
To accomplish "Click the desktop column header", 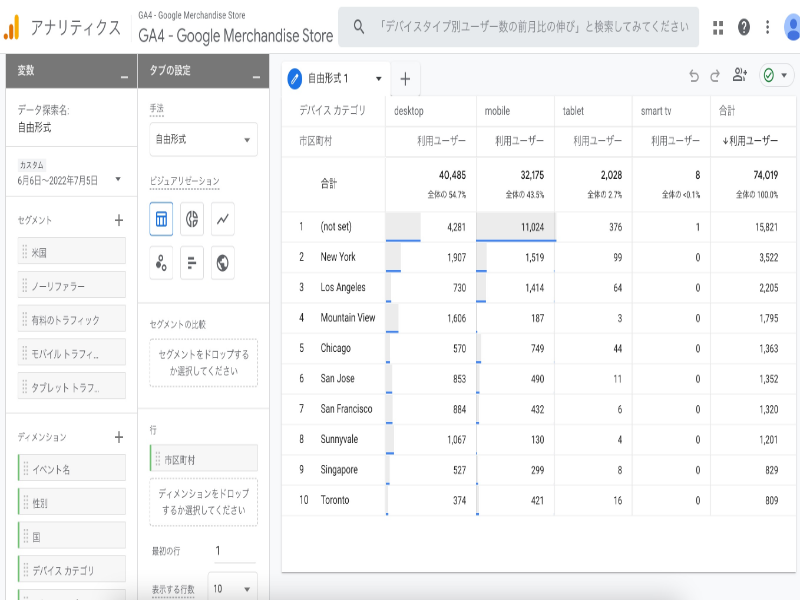I will point(409,111).
